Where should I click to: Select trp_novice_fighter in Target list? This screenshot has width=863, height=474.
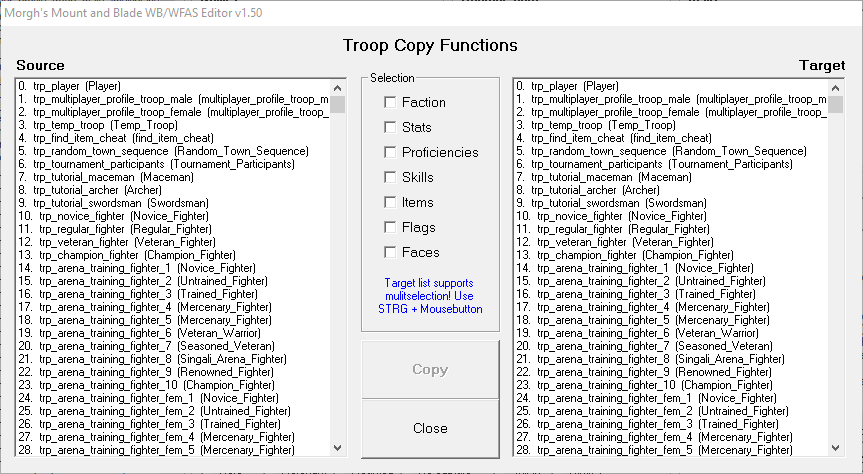(x=671, y=216)
